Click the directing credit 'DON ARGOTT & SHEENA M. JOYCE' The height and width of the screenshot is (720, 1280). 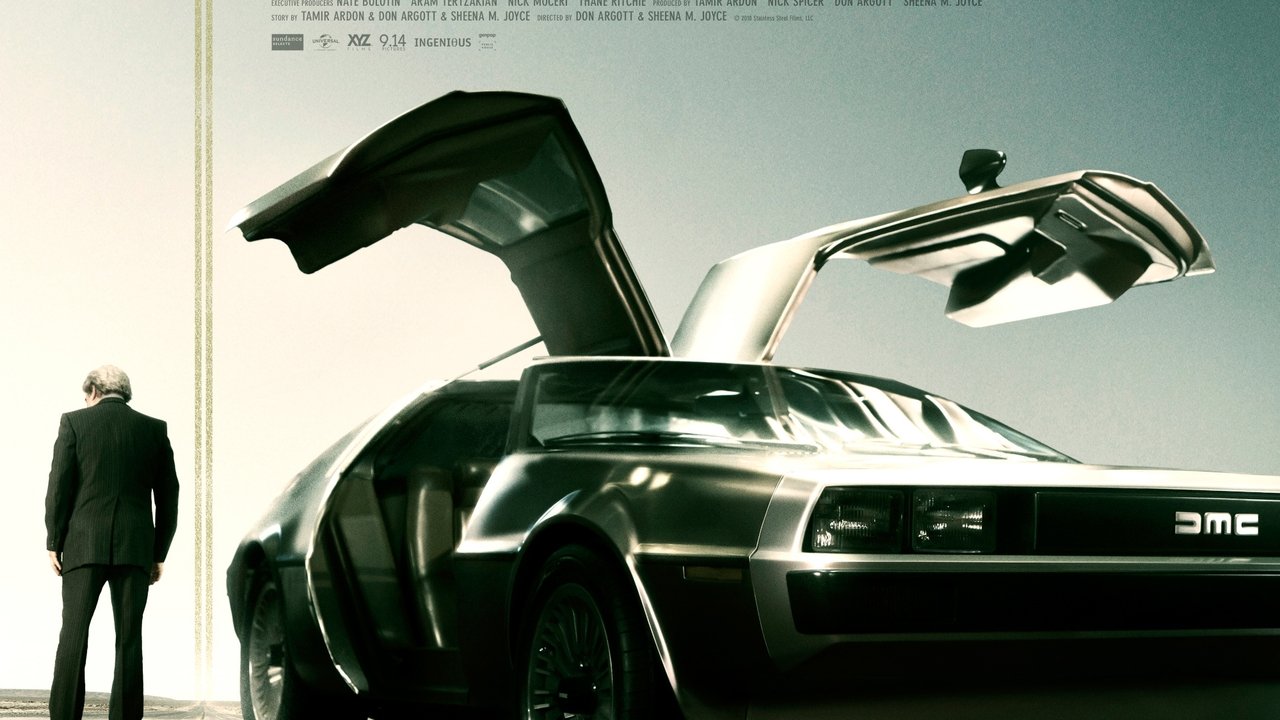coord(652,18)
